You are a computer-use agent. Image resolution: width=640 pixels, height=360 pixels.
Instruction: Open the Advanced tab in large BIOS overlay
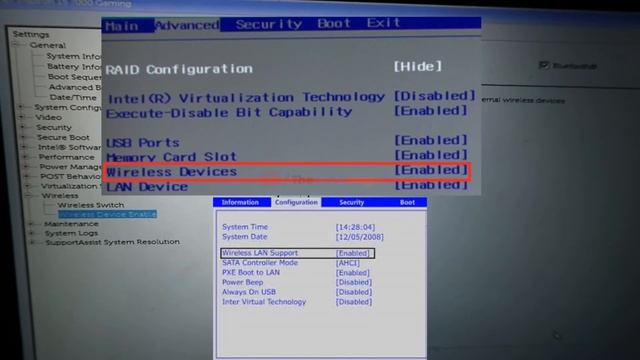pos(187,25)
